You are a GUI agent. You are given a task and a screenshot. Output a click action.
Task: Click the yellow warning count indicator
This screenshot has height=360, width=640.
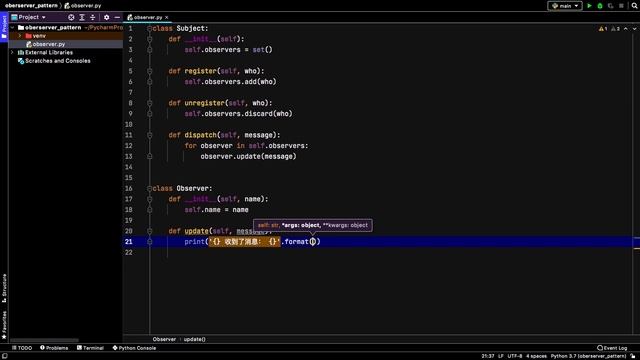[x=603, y=29]
